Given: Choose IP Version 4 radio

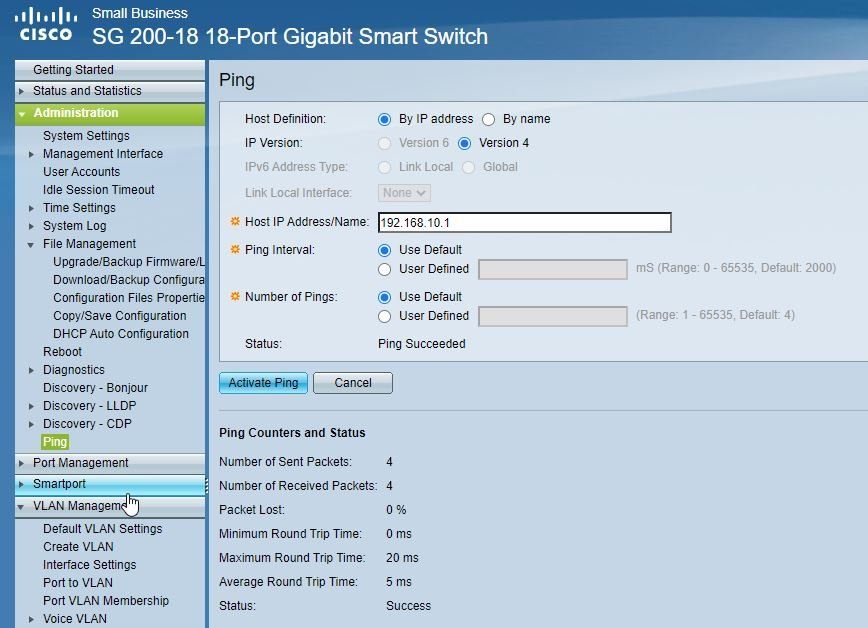Looking at the screenshot, I should click(x=464, y=143).
